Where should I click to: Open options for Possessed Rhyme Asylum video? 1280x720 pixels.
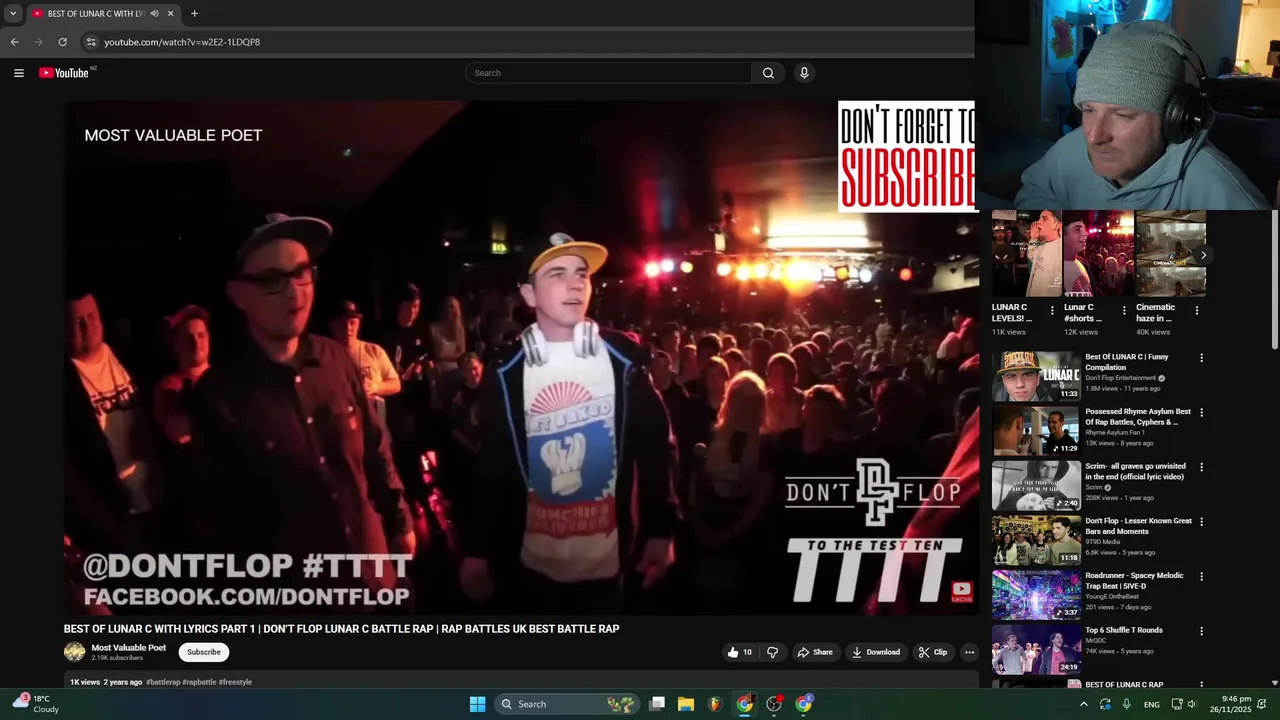[1202, 412]
